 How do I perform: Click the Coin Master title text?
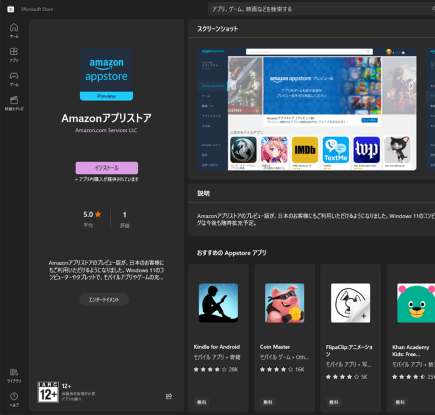coord(275,347)
